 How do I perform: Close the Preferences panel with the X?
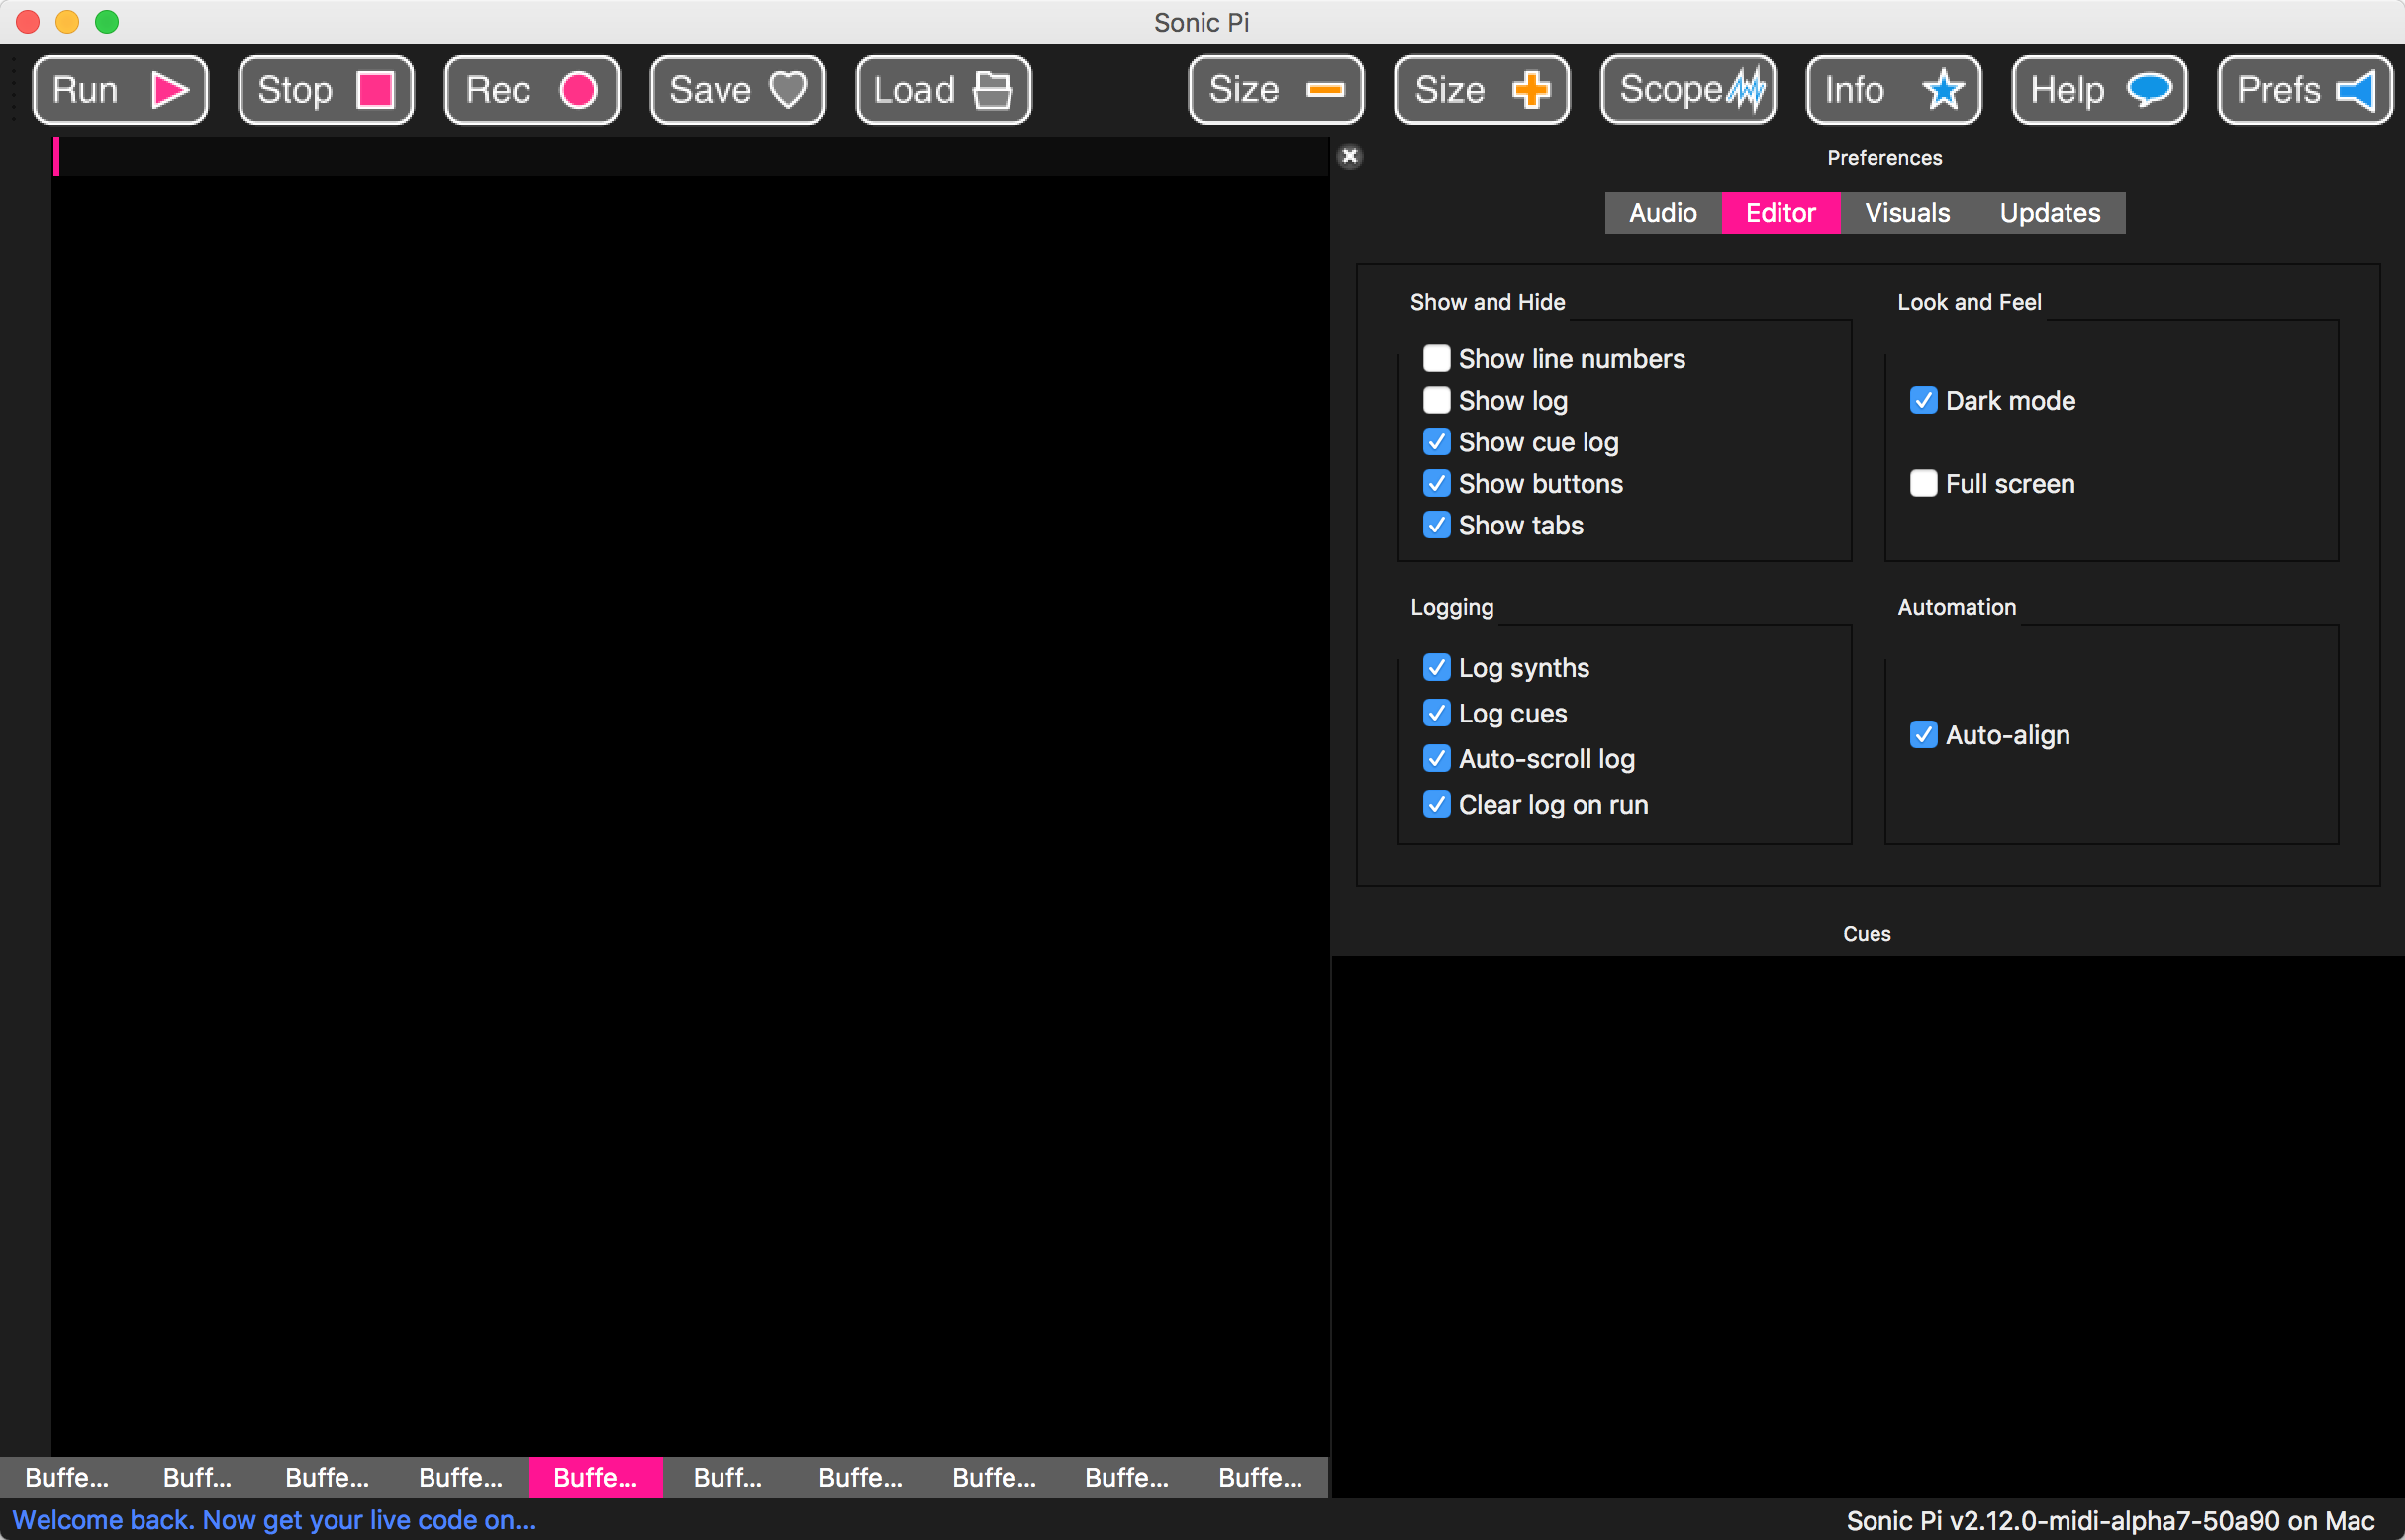point(1350,157)
